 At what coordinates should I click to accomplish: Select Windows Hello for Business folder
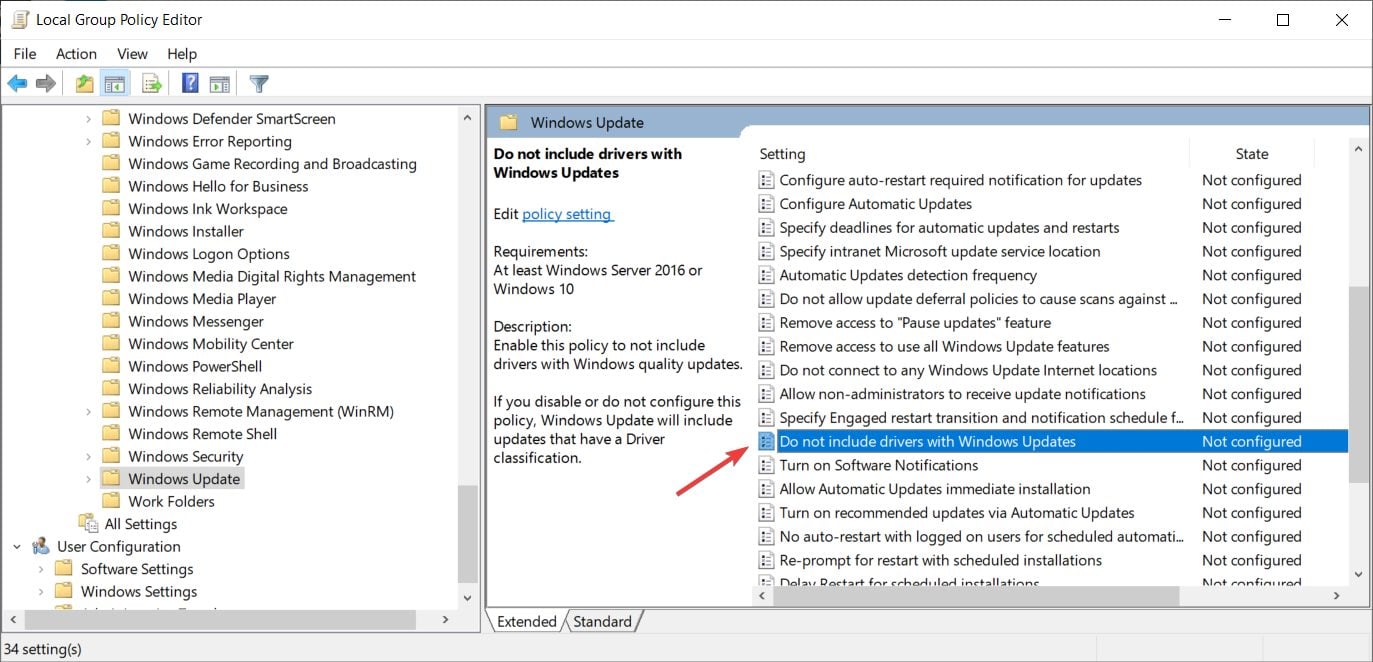click(x=218, y=186)
